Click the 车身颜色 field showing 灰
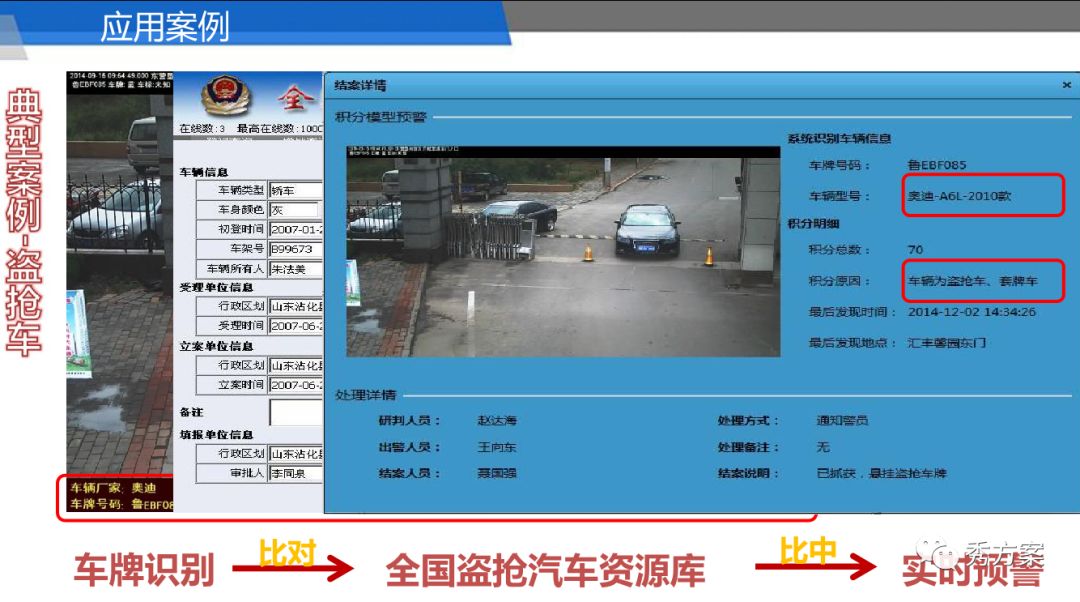Image resolution: width=1080 pixels, height=602 pixels. pyautogui.click(x=294, y=209)
